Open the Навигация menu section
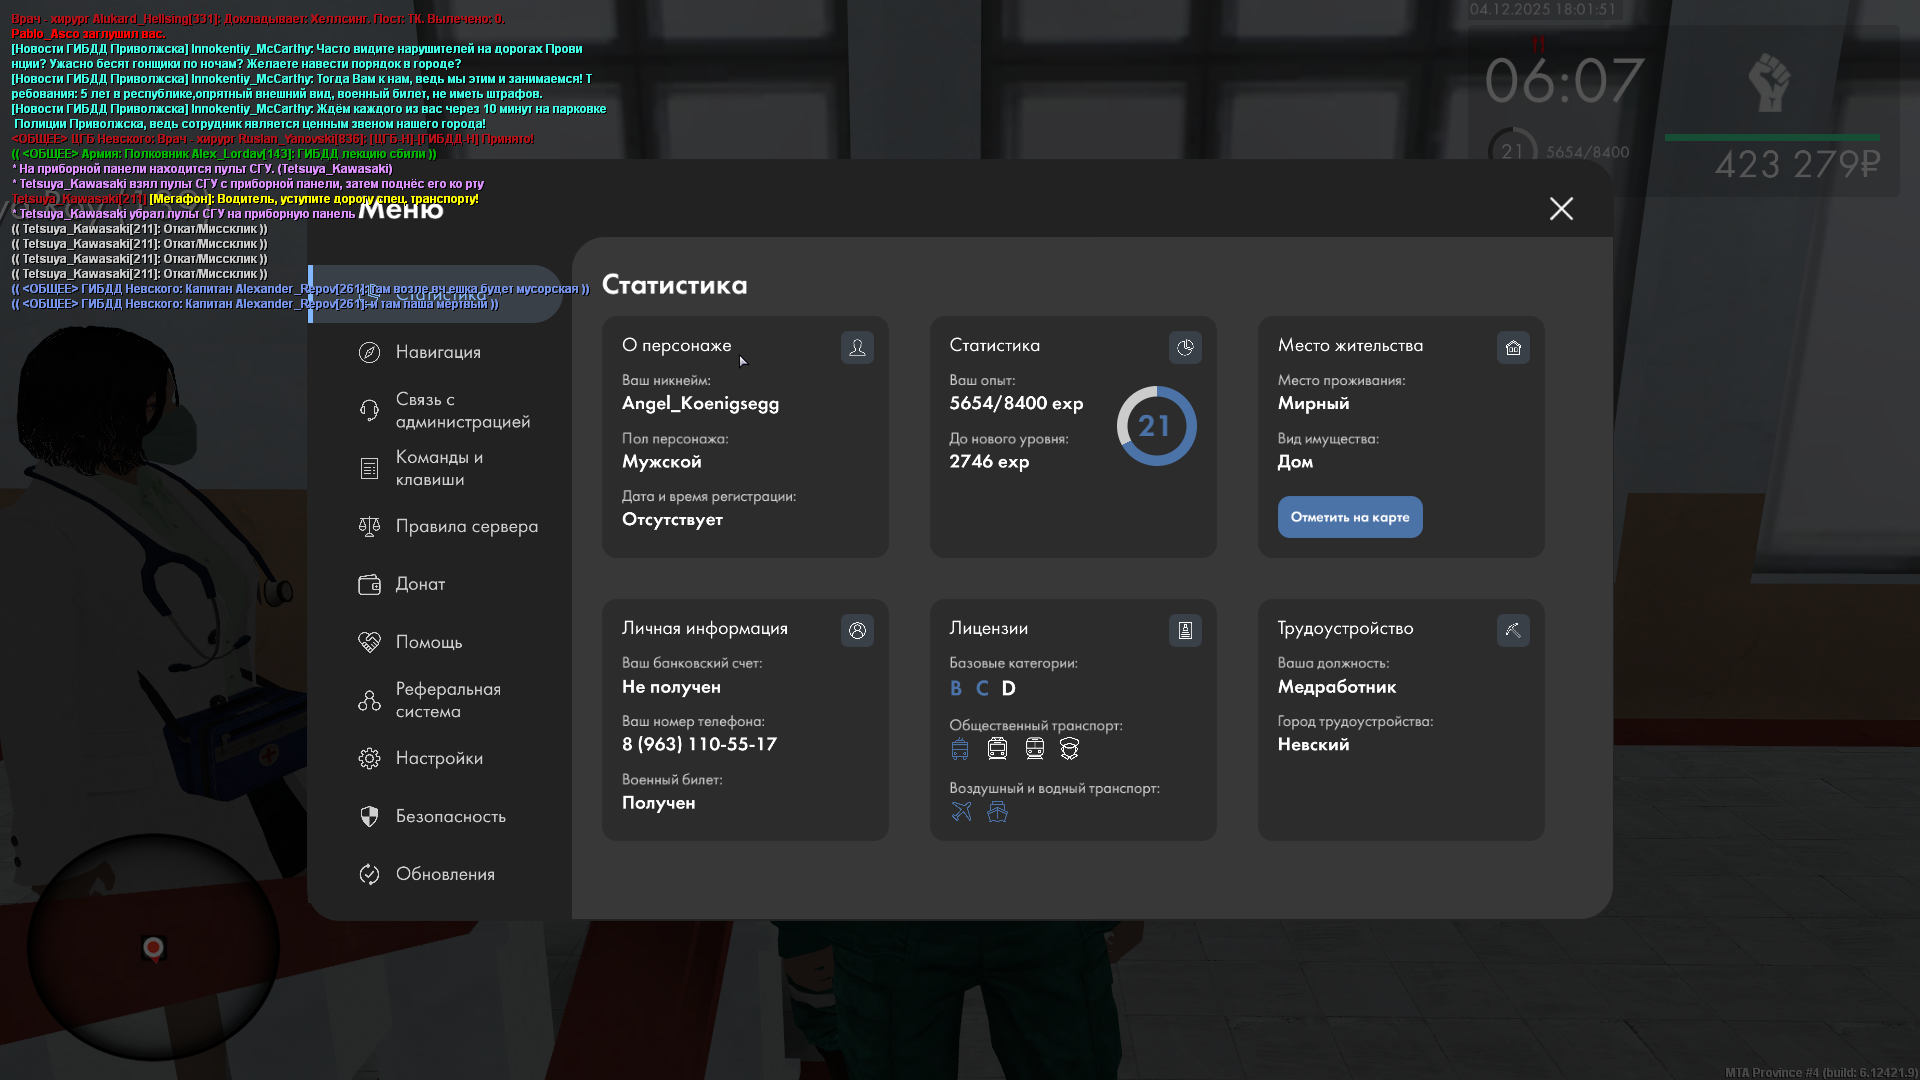 438,353
